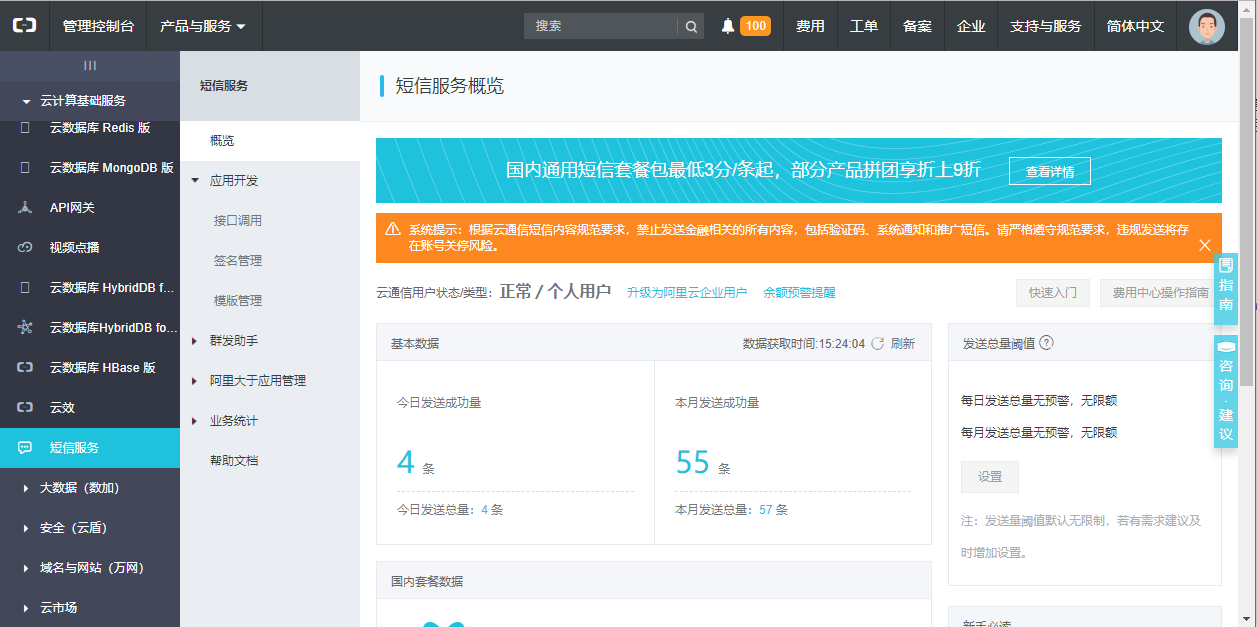The height and width of the screenshot is (627, 1257).
Task: Click help icon next to 发送总量阈值
Action: pos(1046,342)
